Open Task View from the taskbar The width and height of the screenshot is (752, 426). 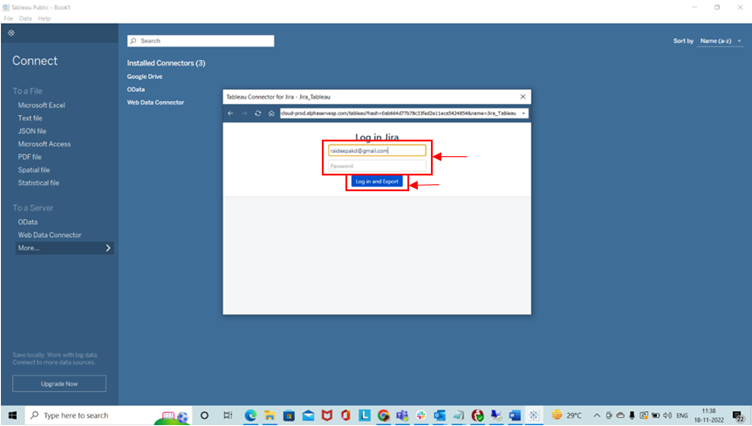point(228,415)
